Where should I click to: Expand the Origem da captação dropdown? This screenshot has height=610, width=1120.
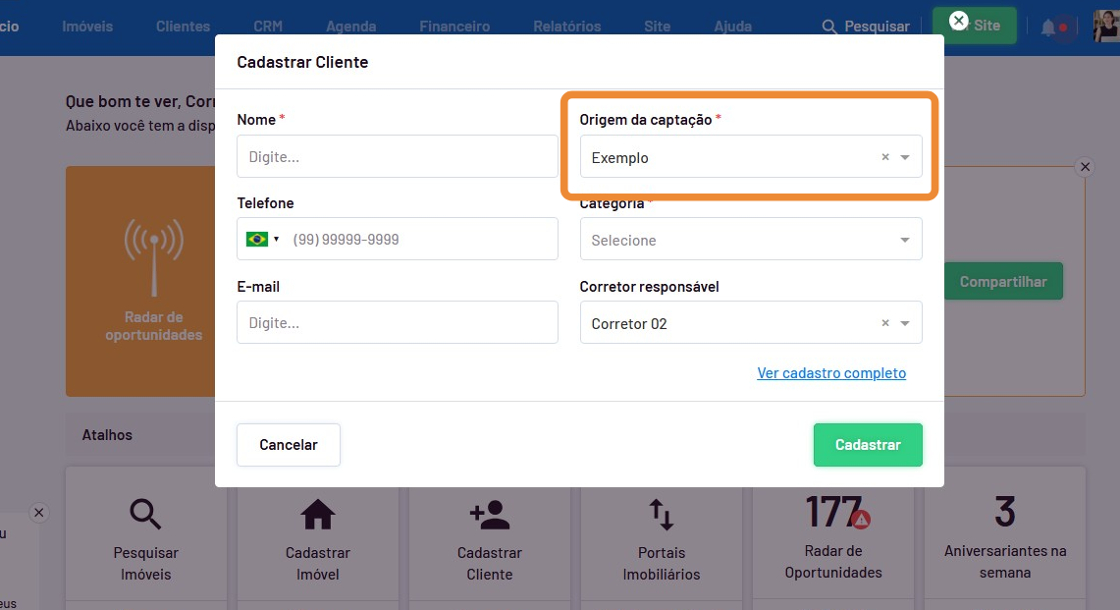click(x=905, y=158)
